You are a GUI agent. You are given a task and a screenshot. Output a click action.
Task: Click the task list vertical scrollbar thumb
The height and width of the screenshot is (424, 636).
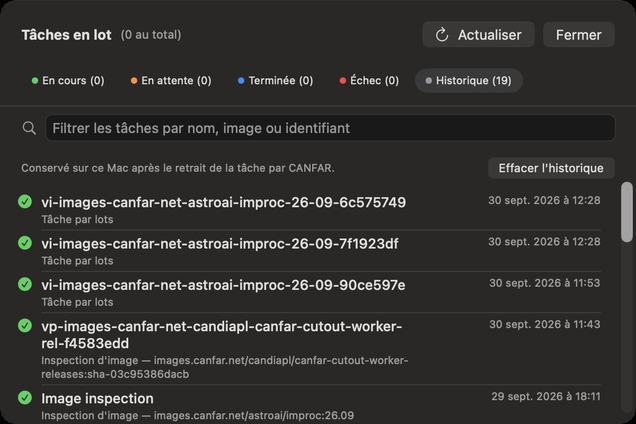pos(627,212)
